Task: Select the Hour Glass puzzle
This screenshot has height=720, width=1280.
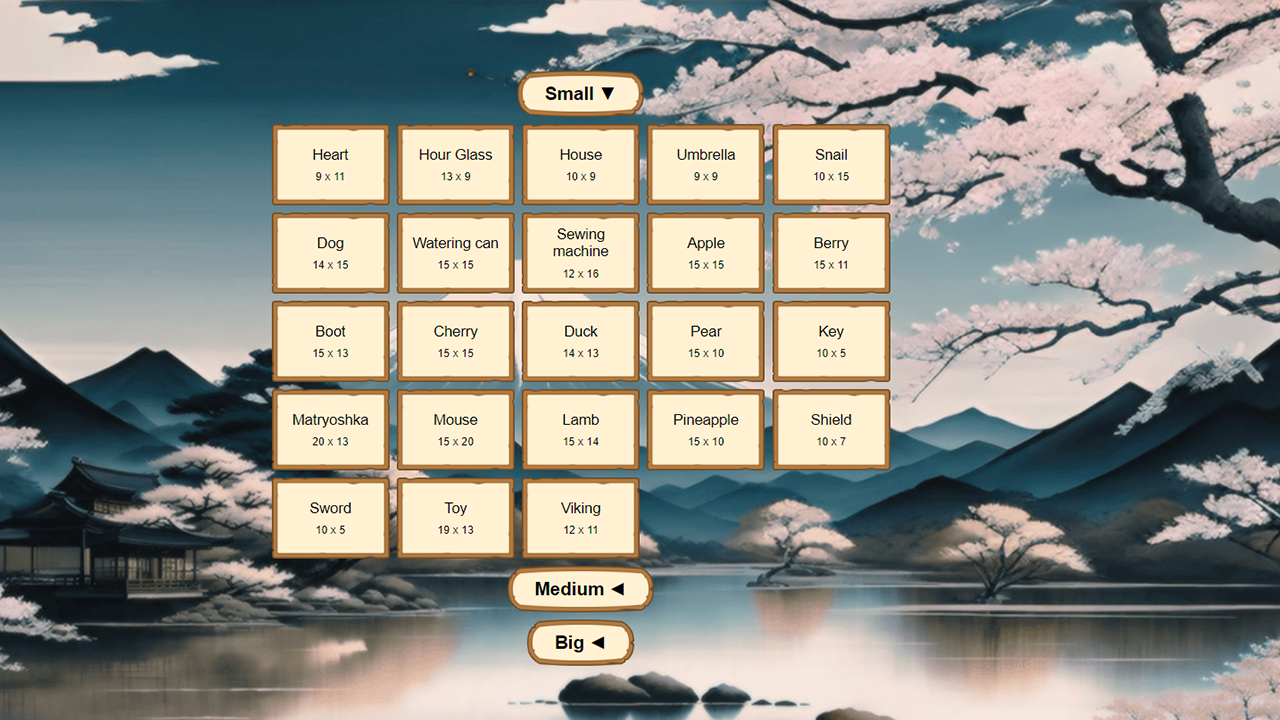Action: click(x=456, y=164)
